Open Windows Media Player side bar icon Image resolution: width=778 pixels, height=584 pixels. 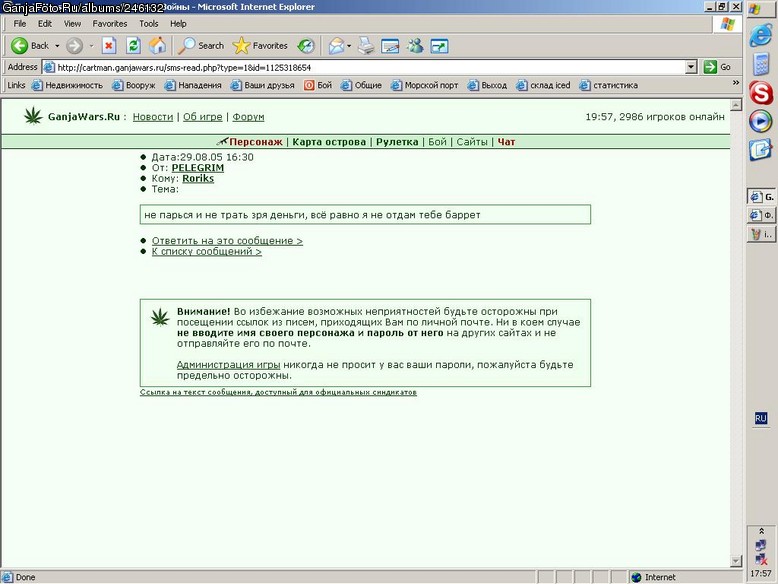click(761, 121)
